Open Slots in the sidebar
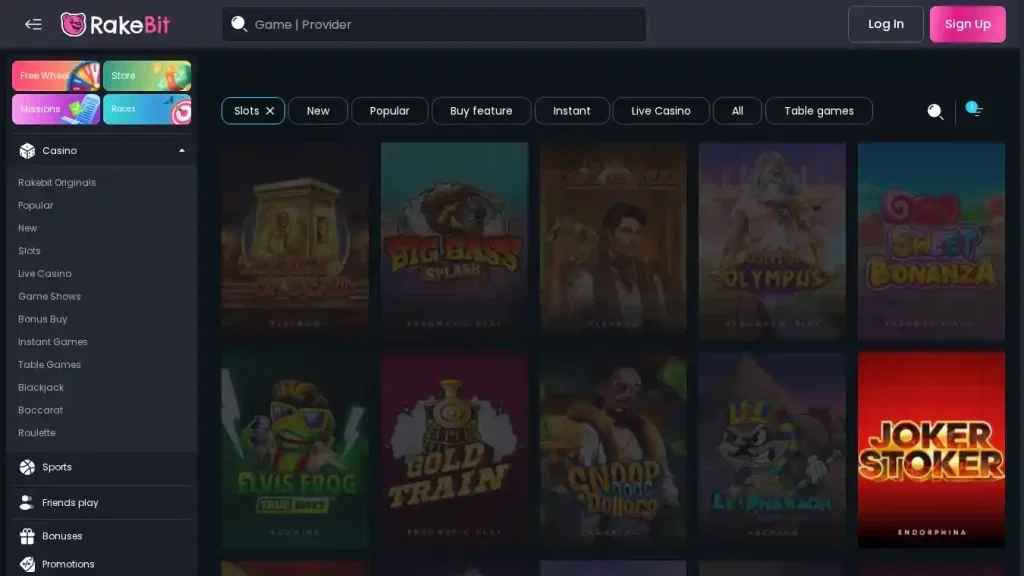 click(x=29, y=251)
